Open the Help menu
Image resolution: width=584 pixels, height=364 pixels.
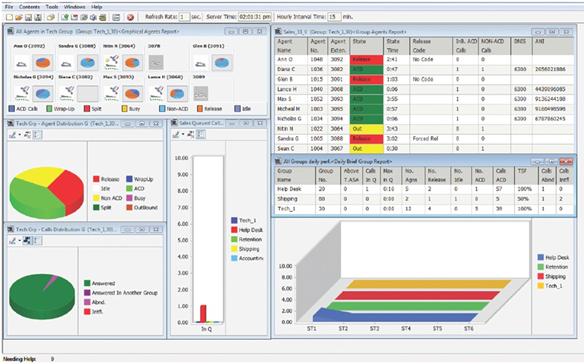click(x=96, y=7)
